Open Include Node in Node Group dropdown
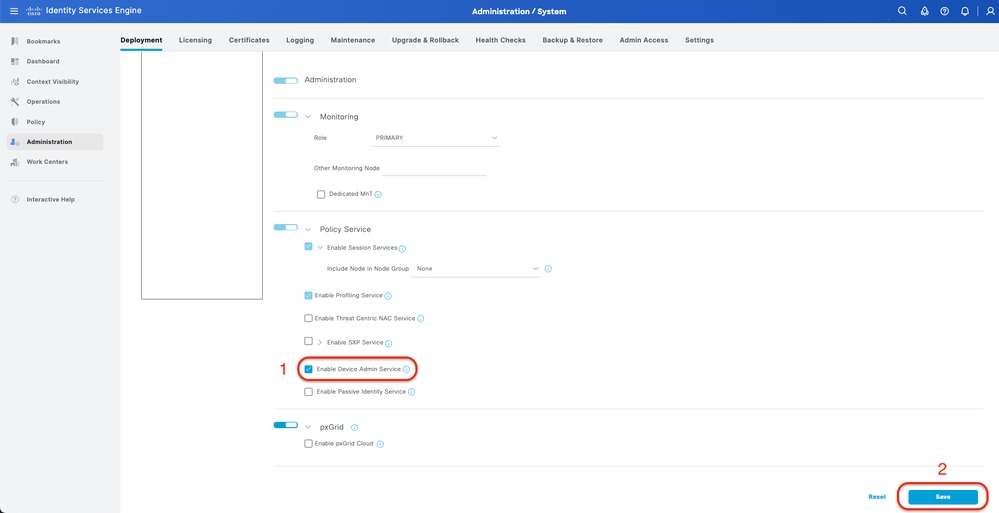999x513 pixels. point(476,269)
